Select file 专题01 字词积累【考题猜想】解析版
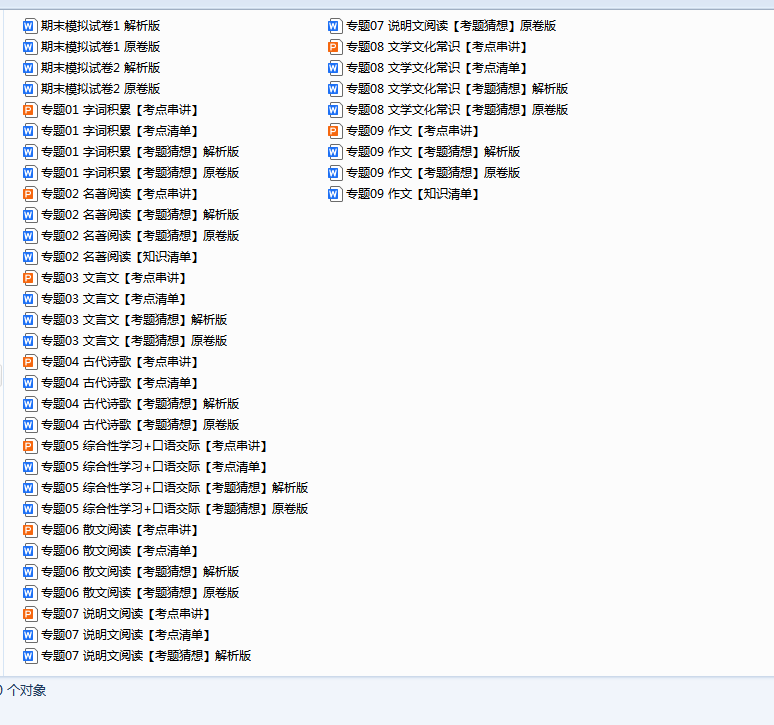 [x=140, y=152]
